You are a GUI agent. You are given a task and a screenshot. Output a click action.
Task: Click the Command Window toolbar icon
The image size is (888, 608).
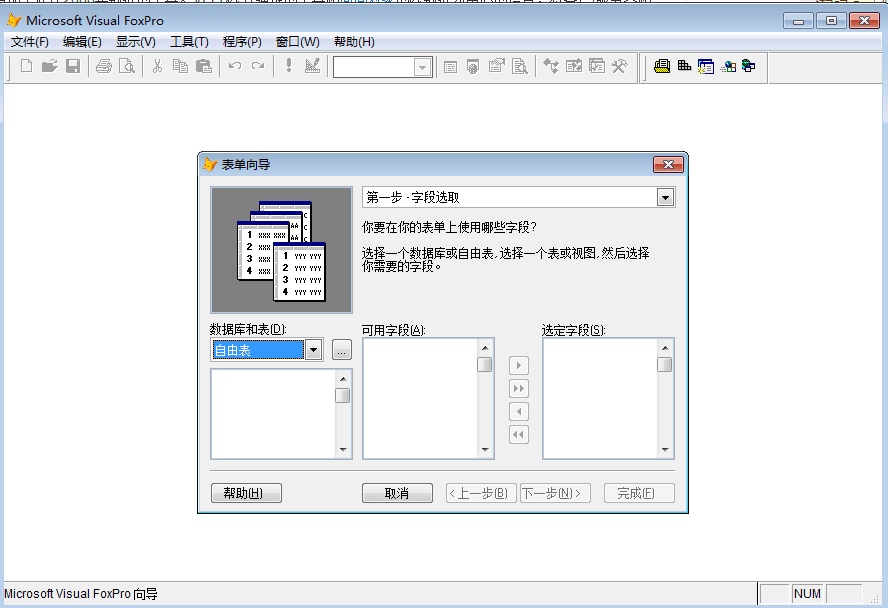pos(450,67)
